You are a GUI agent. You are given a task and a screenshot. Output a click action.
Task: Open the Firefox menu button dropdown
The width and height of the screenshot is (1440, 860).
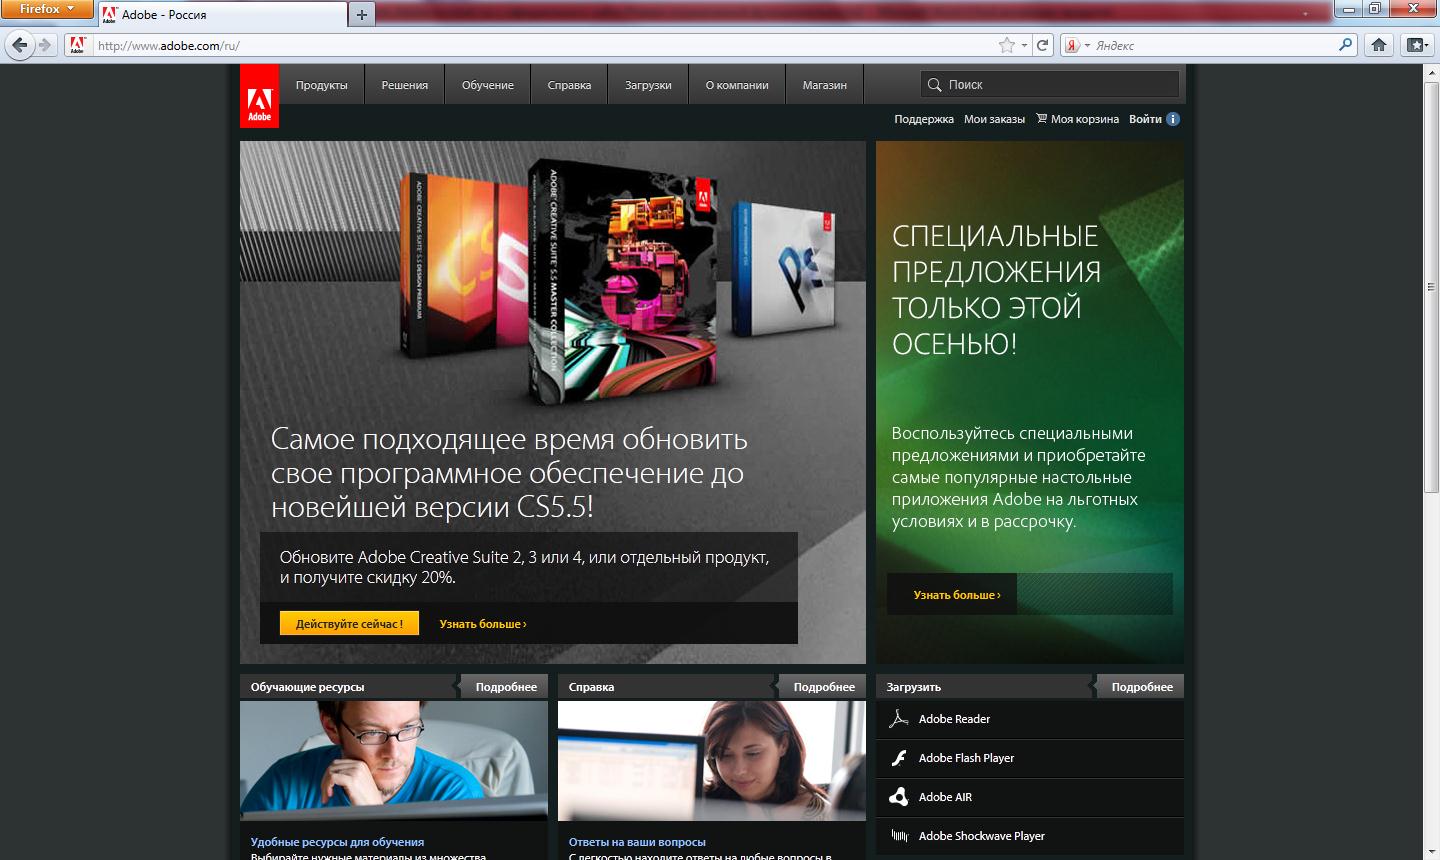pyautogui.click(x=47, y=9)
